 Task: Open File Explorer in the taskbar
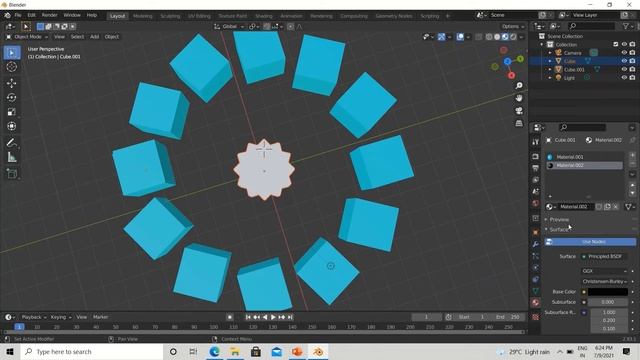235,352
